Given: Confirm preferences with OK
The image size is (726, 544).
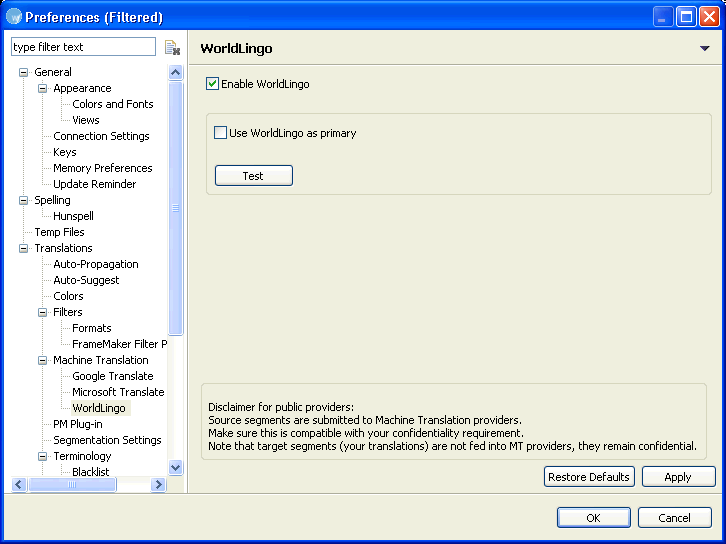Looking at the screenshot, I should pyautogui.click(x=594, y=518).
